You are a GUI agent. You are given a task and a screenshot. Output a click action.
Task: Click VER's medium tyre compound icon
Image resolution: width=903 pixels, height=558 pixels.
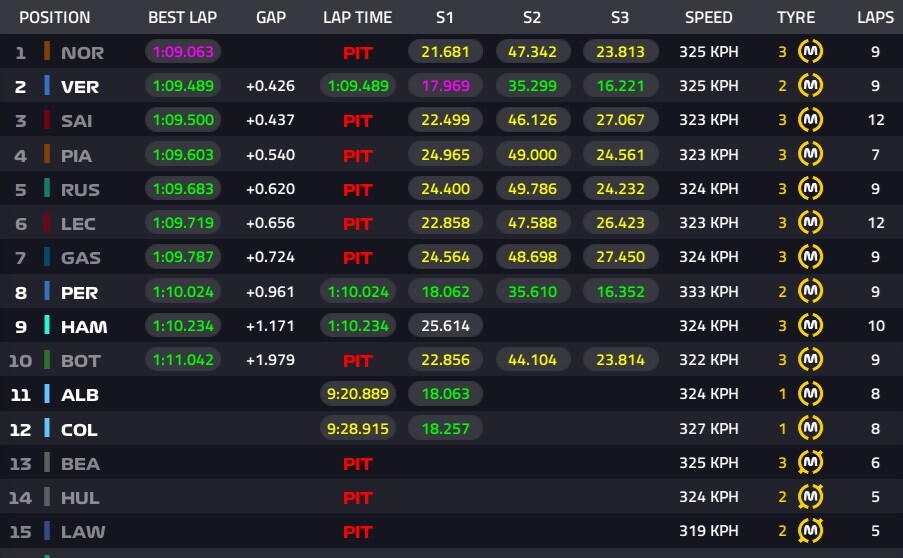coord(811,86)
